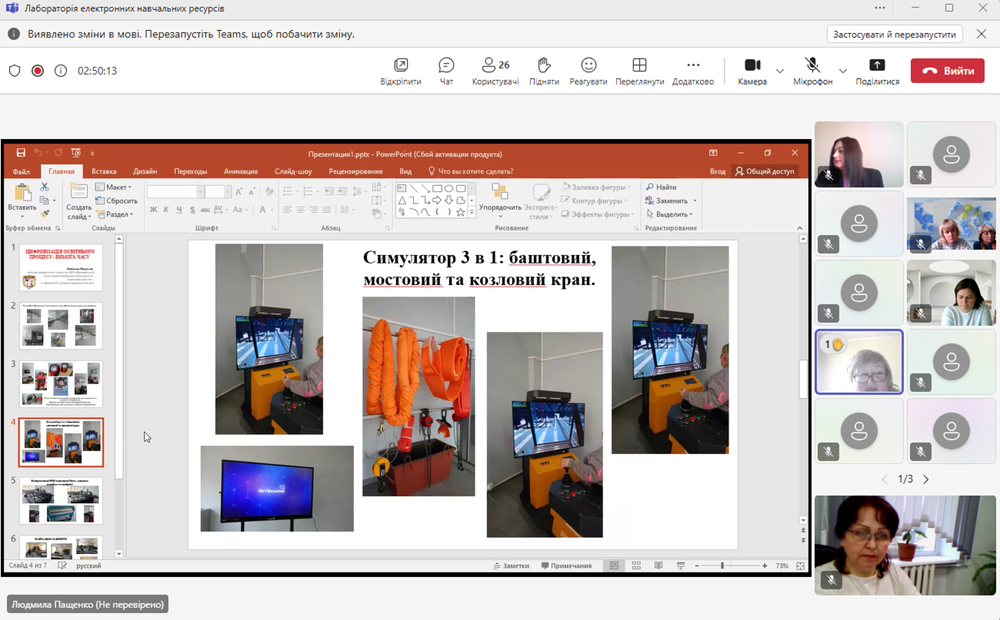Leave the meeting with Вийти button
Image resolution: width=1000 pixels, height=620 pixels.
point(947,71)
